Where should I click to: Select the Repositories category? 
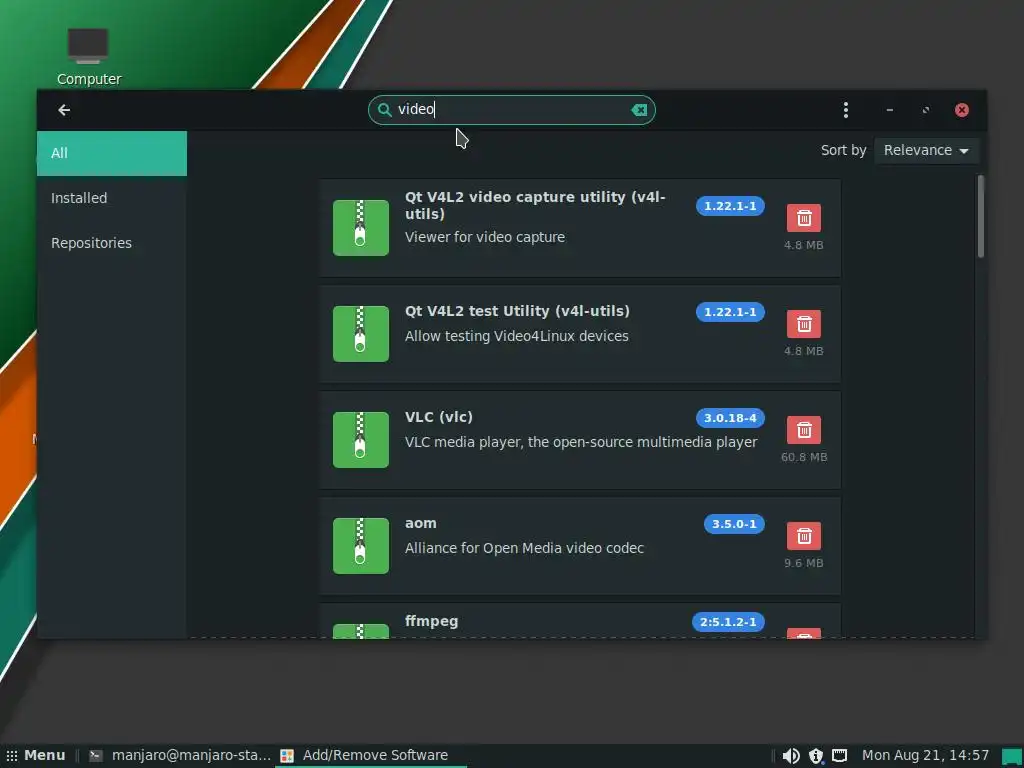point(112,243)
